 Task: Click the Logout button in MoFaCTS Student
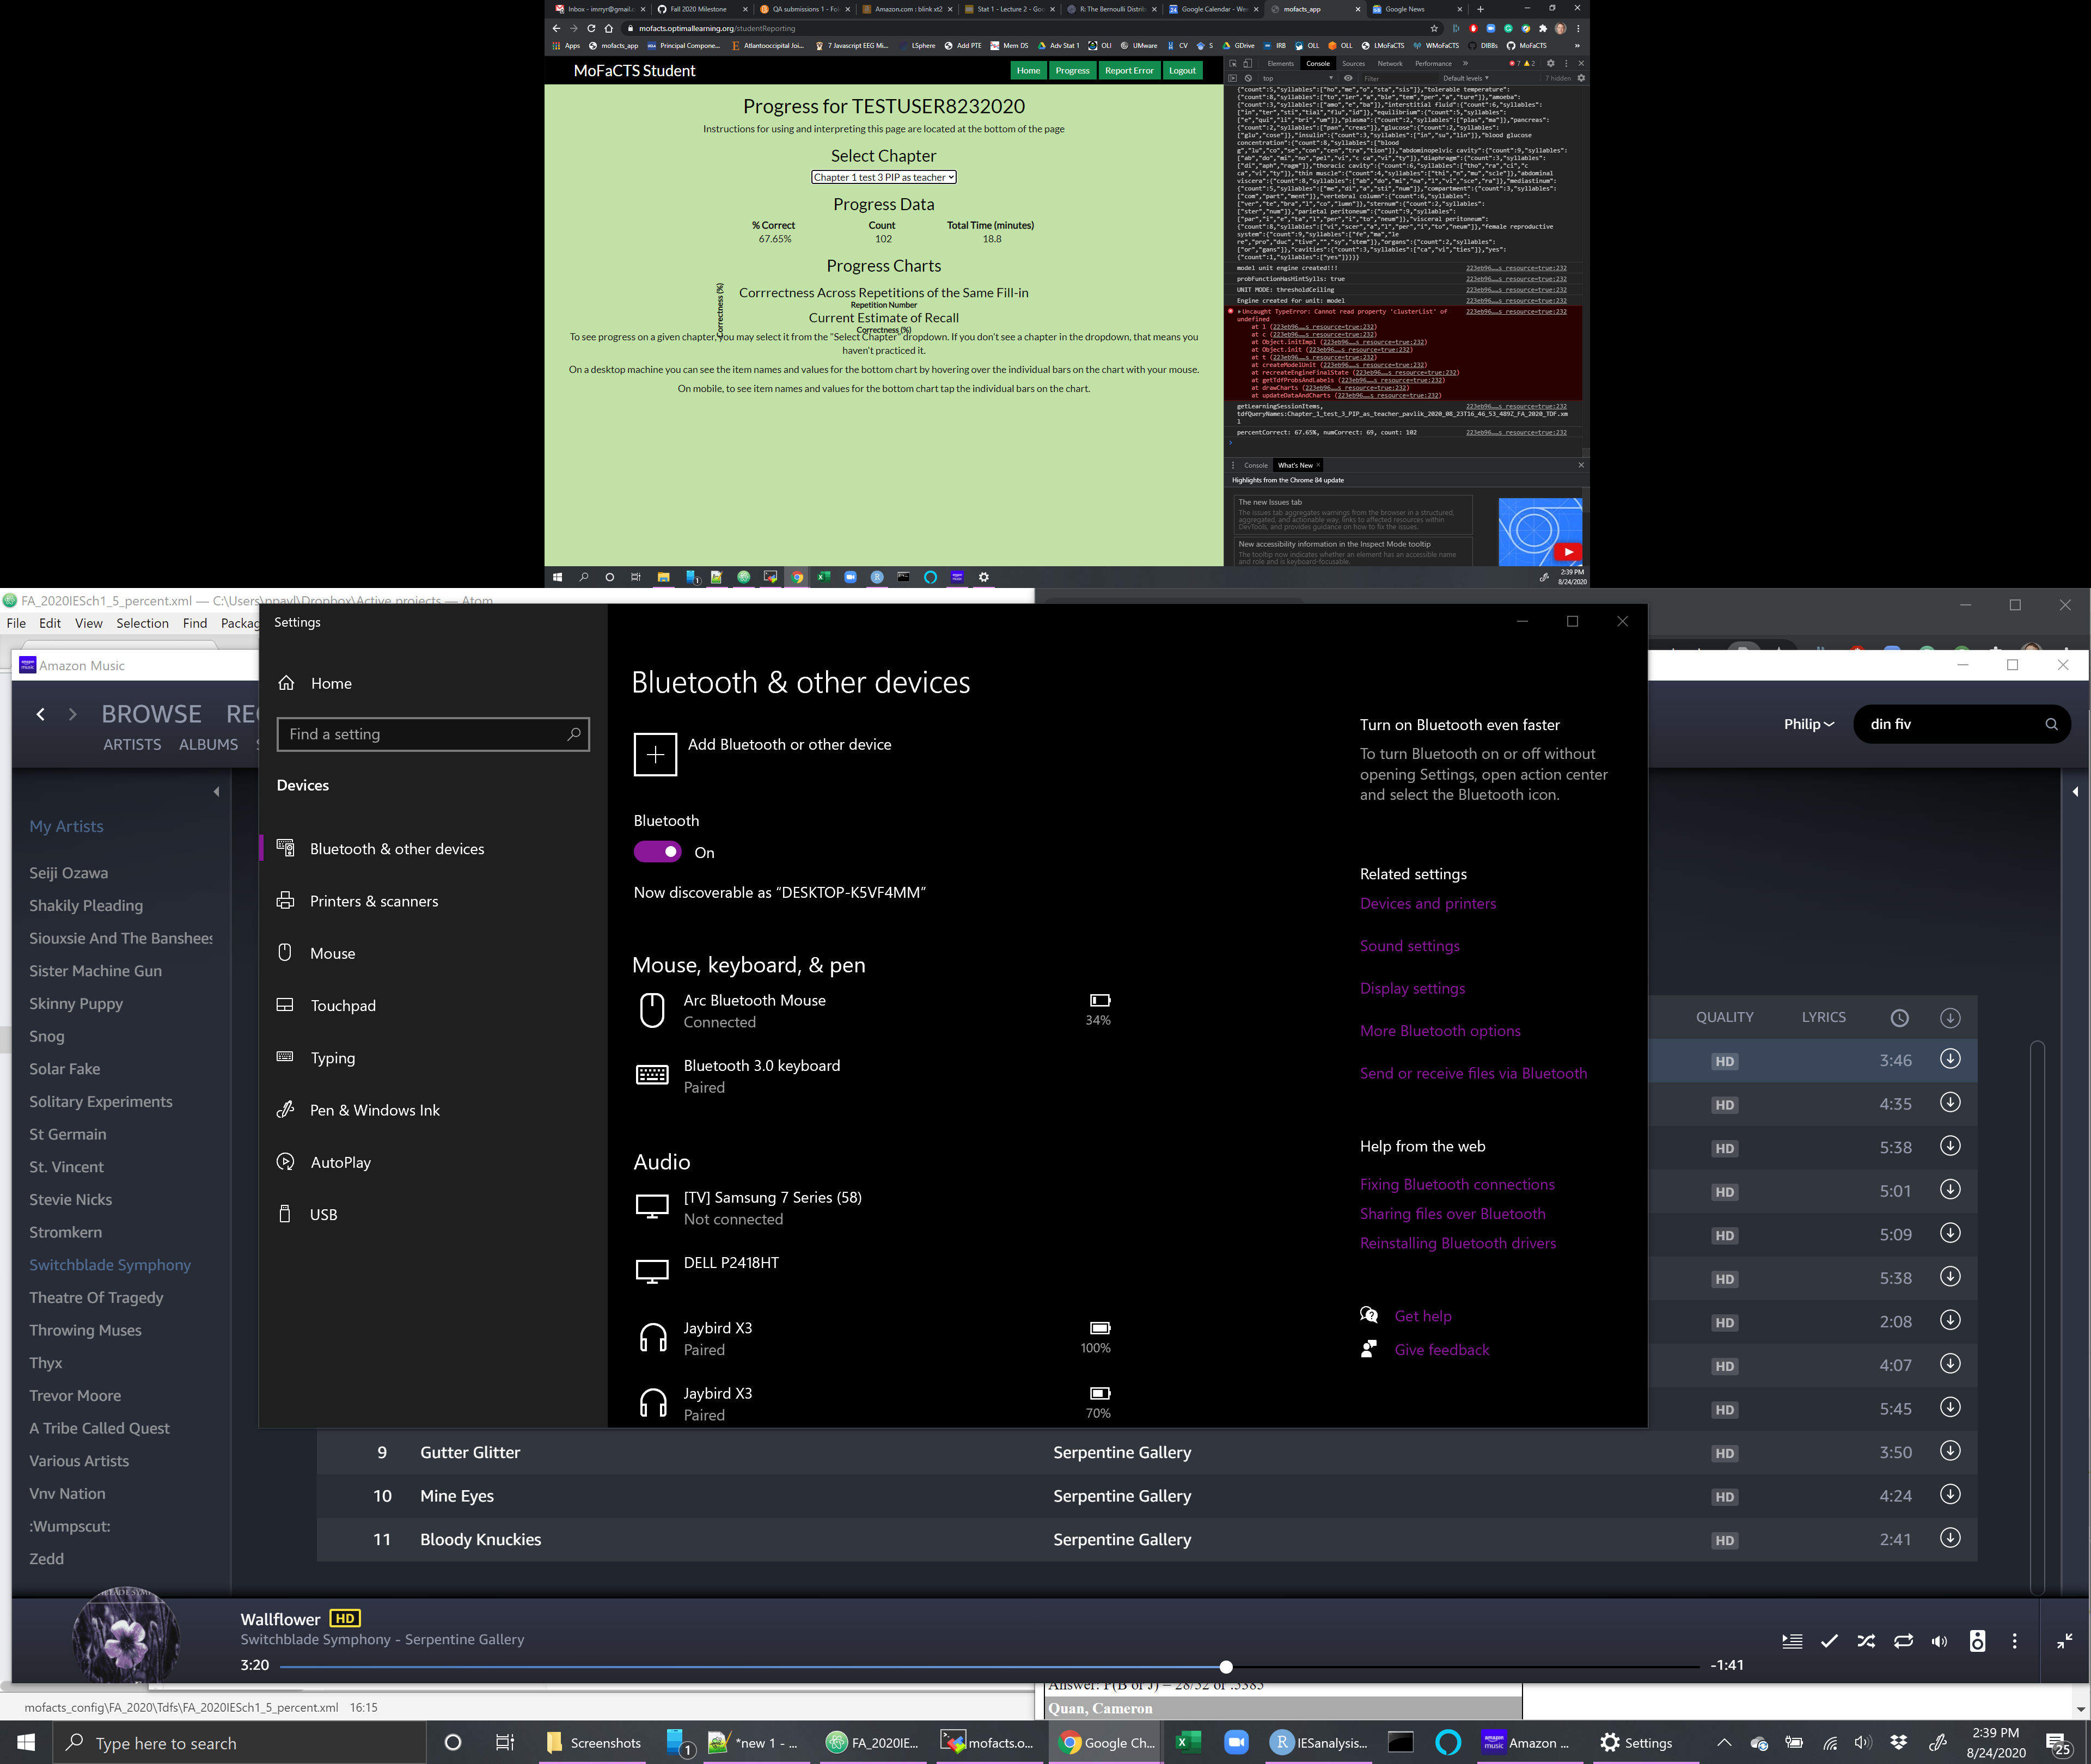pyautogui.click(x=1182, y=70)
